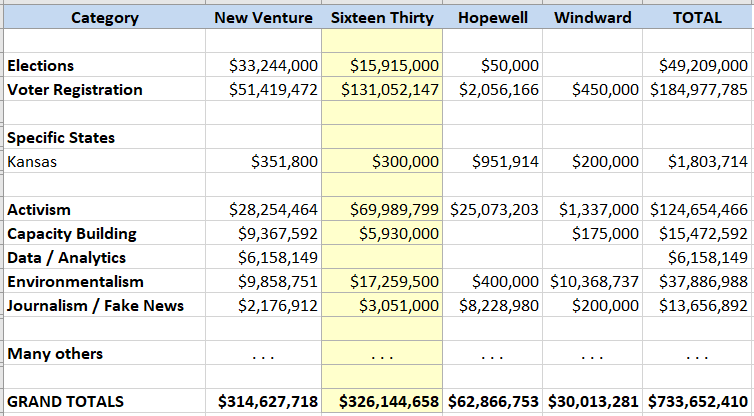The width and height of the screenshot is (754, 416).
Task: Click the $733,652,410 overall total
Action: tap(698, 402)
